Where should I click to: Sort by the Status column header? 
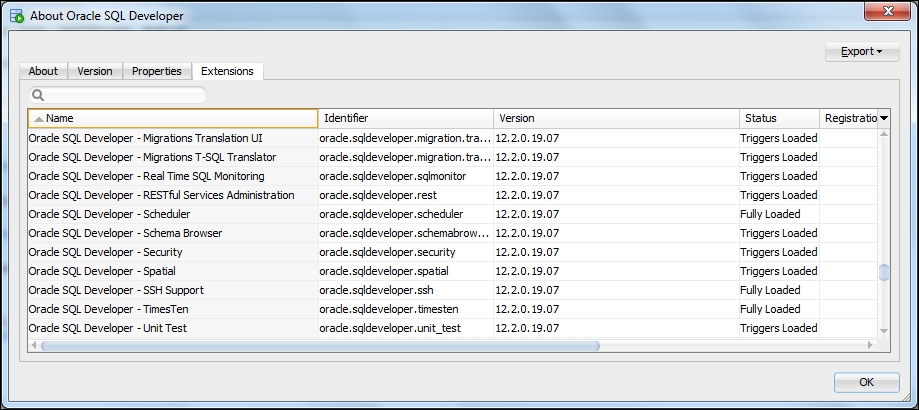point(779,118)
